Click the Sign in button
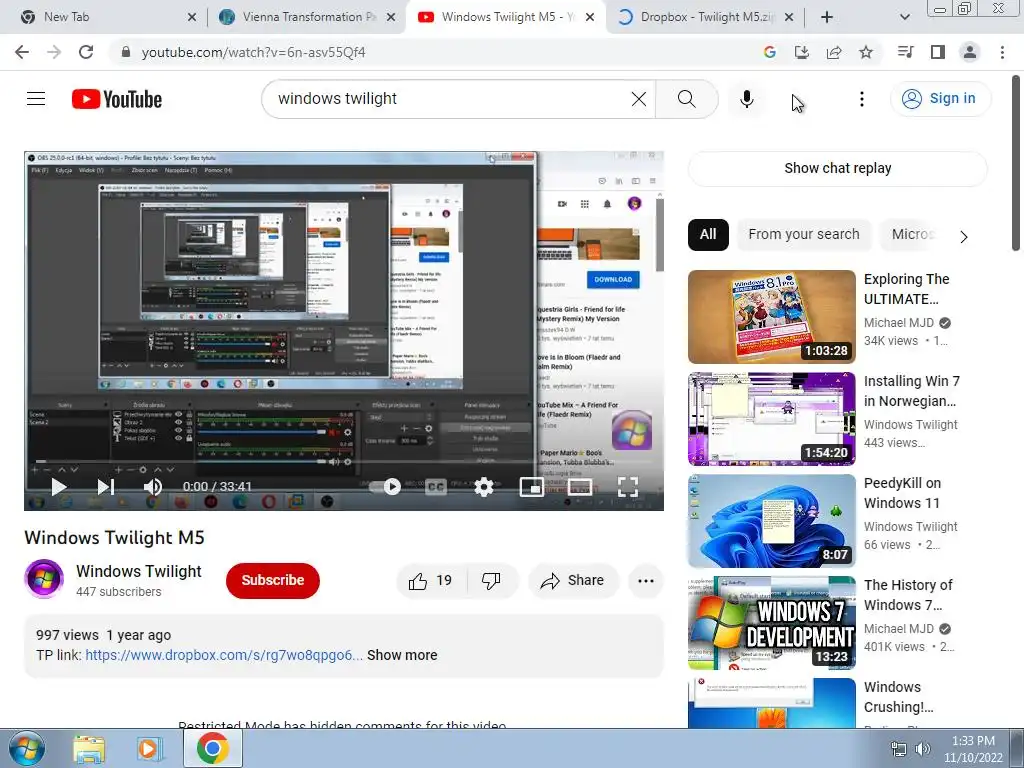 click(x=940, y=99)
